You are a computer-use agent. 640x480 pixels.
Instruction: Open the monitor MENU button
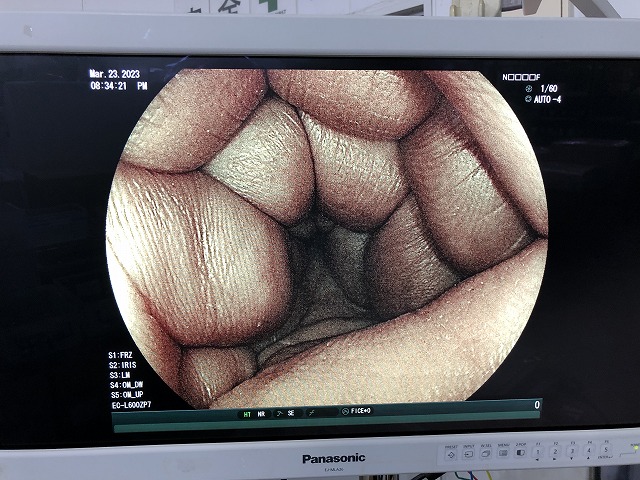pyautogui.click(x=503, y=453)
